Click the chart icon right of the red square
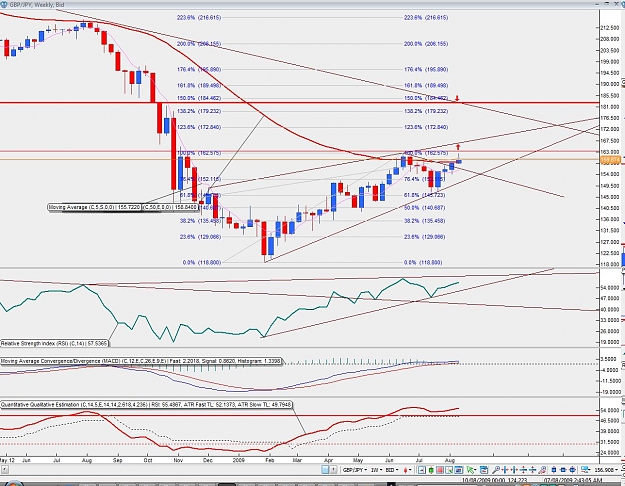The image size is (625, 486). point(448,470)
